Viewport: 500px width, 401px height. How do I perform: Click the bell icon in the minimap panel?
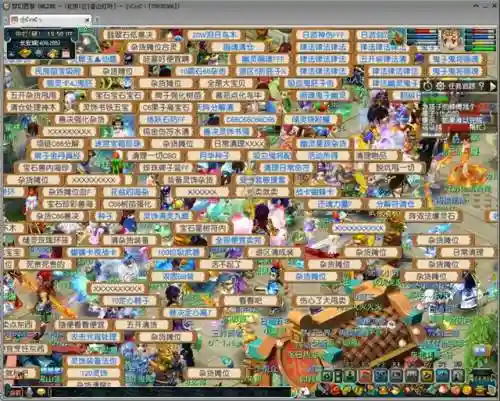click(x=53, y=53)
